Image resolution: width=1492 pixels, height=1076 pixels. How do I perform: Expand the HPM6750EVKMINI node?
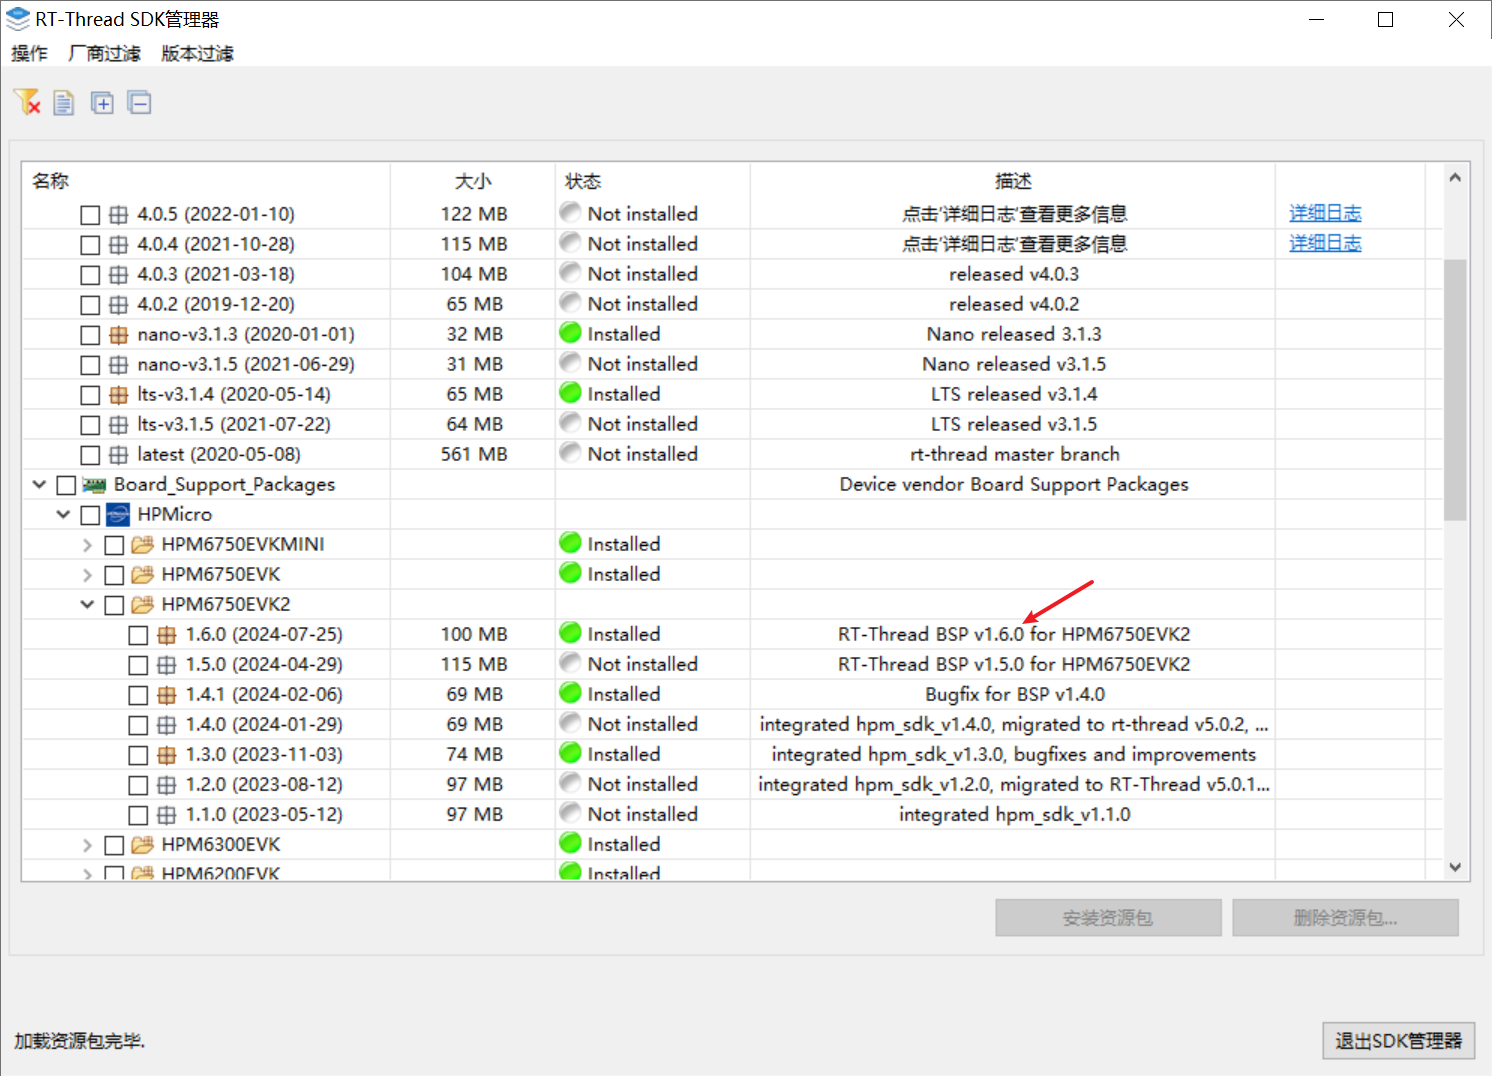(x=87, y=545)
